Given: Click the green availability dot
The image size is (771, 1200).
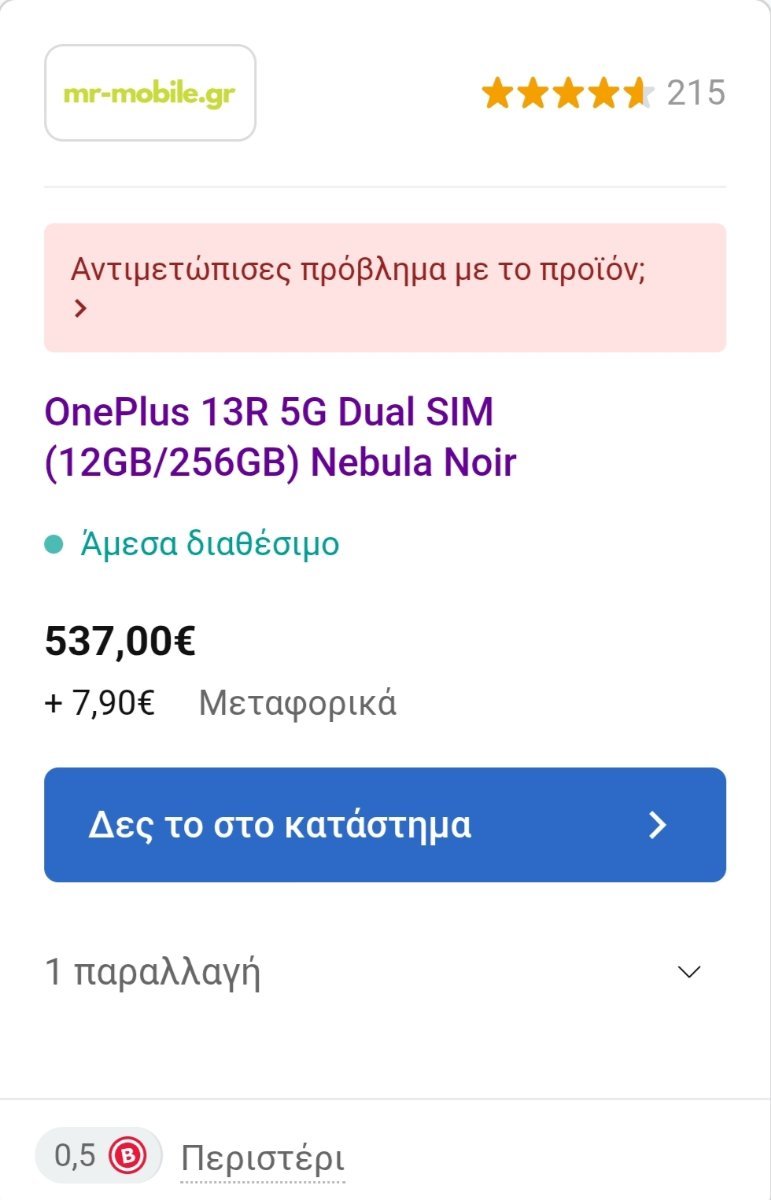Looking at the screenshot, I should (x=54, y=545).
